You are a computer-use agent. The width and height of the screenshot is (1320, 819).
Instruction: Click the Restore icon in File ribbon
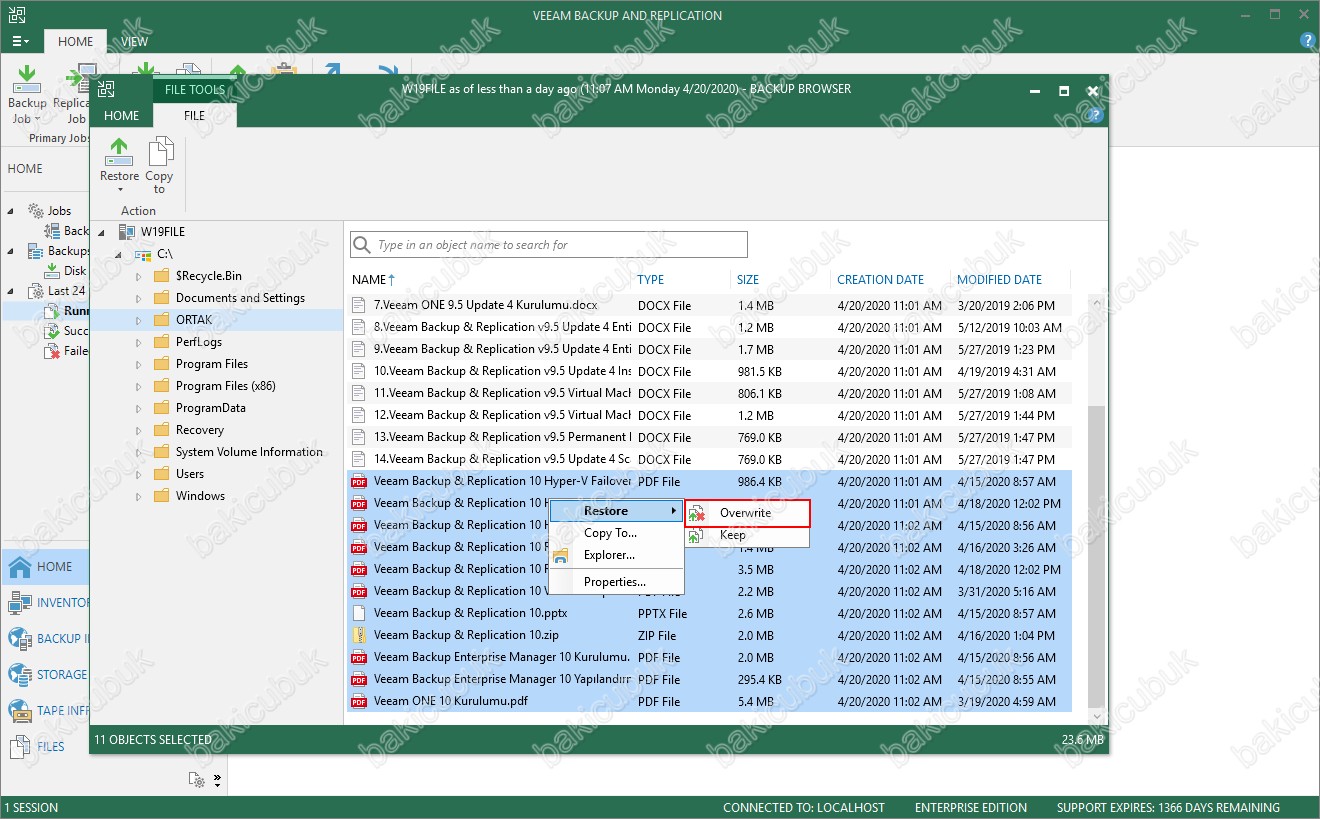pyautogui.click(x=119, y=153)
